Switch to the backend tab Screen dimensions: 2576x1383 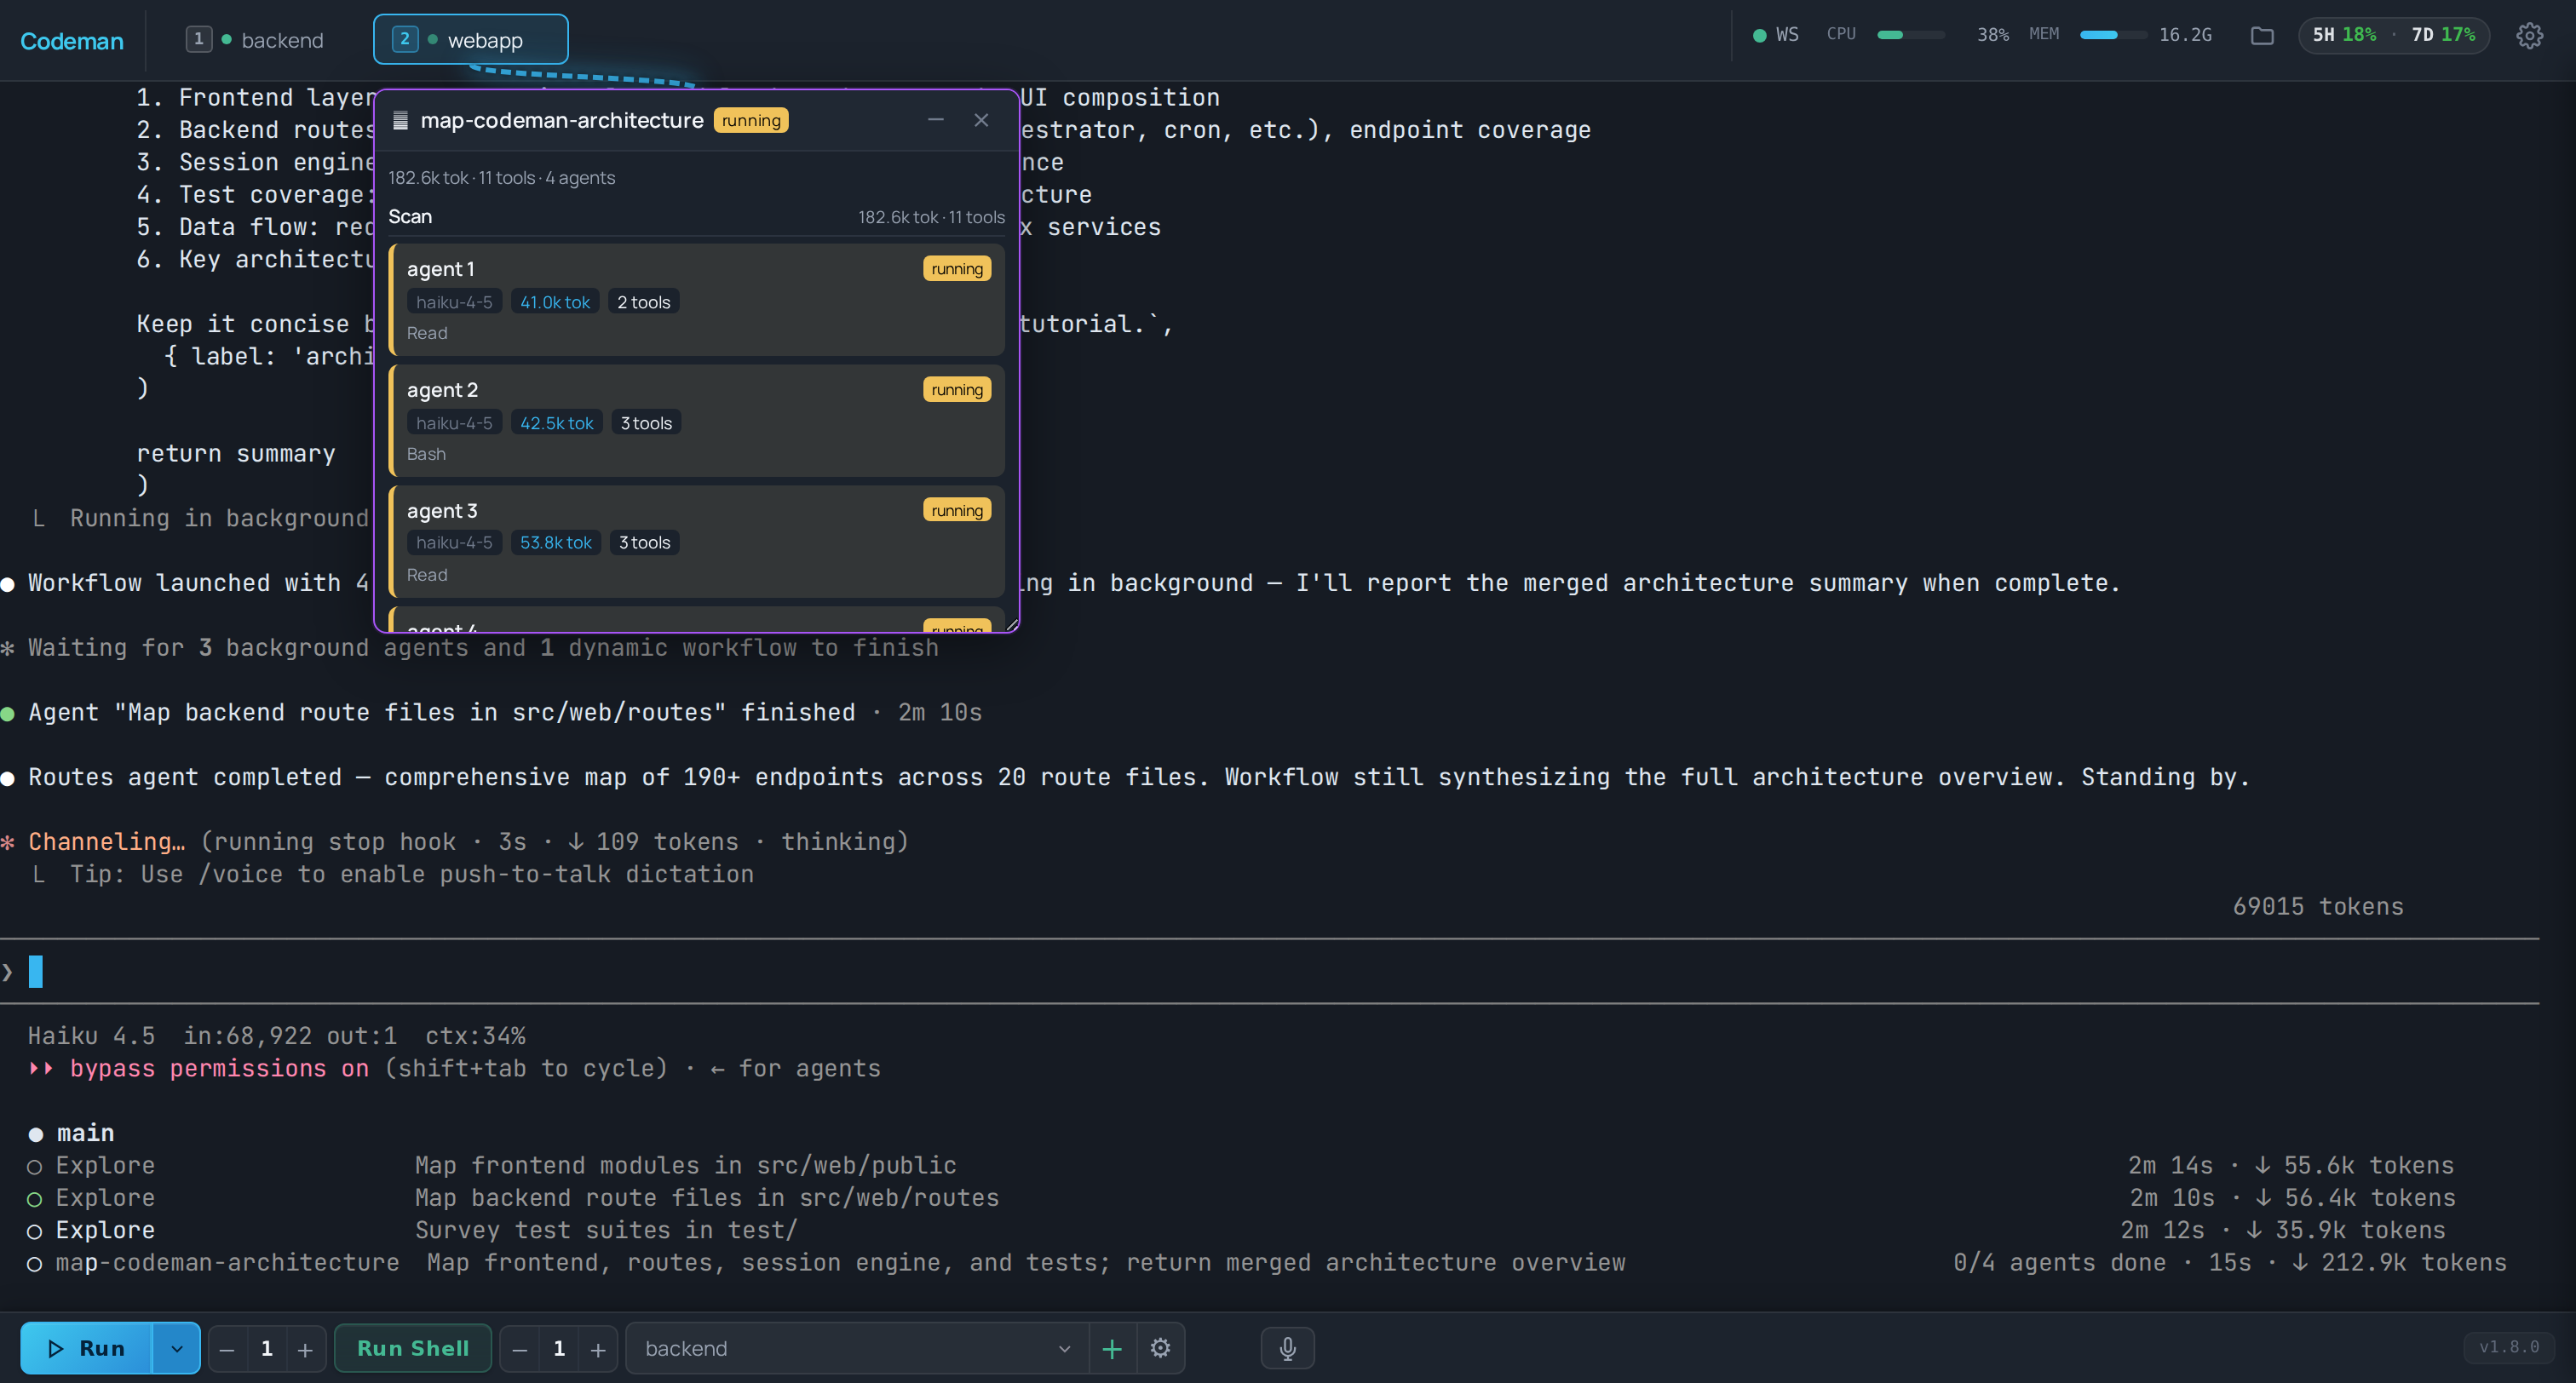point(256,40)
